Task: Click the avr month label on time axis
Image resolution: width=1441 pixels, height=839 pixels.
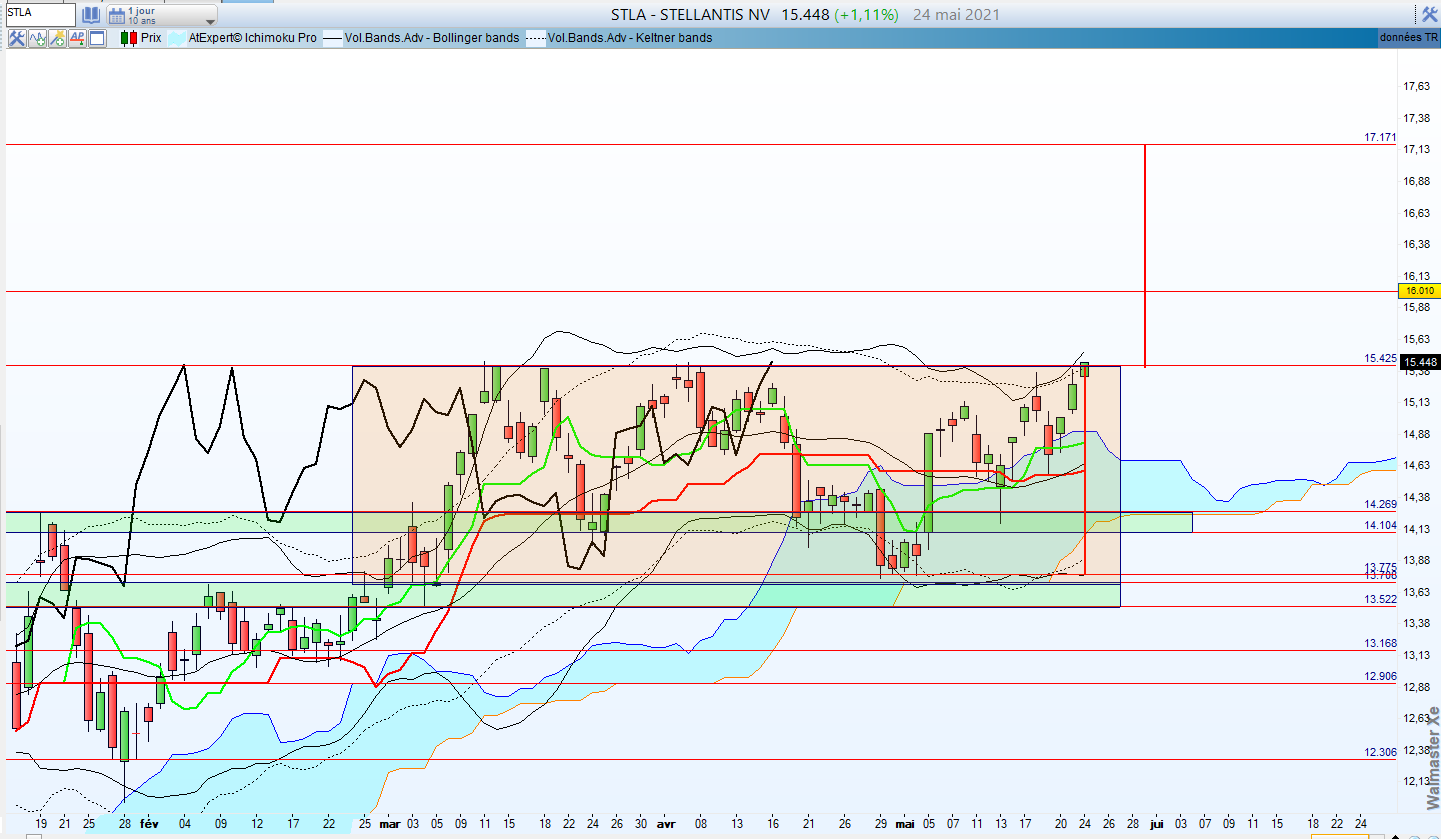Action: pyautogui.click(x=665, y=824)
